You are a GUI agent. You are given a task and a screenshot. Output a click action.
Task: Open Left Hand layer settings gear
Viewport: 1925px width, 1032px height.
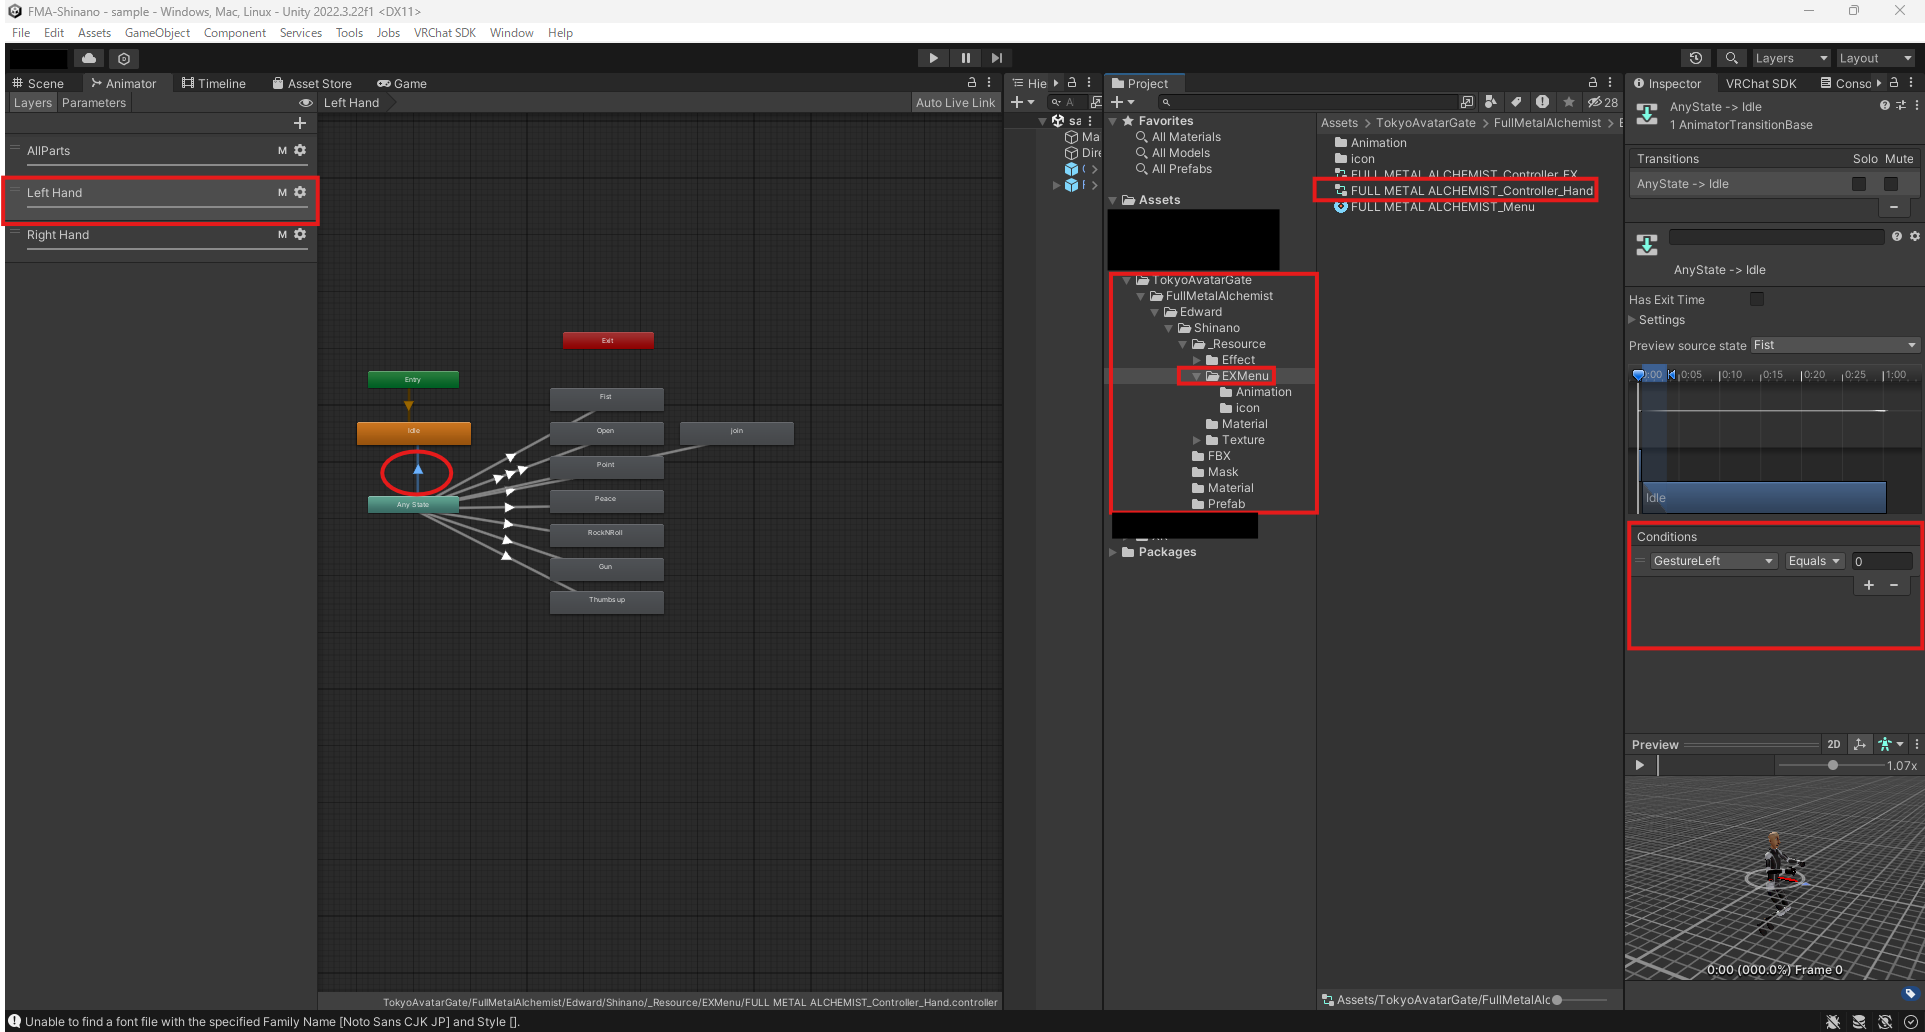[x=300, y=192]
